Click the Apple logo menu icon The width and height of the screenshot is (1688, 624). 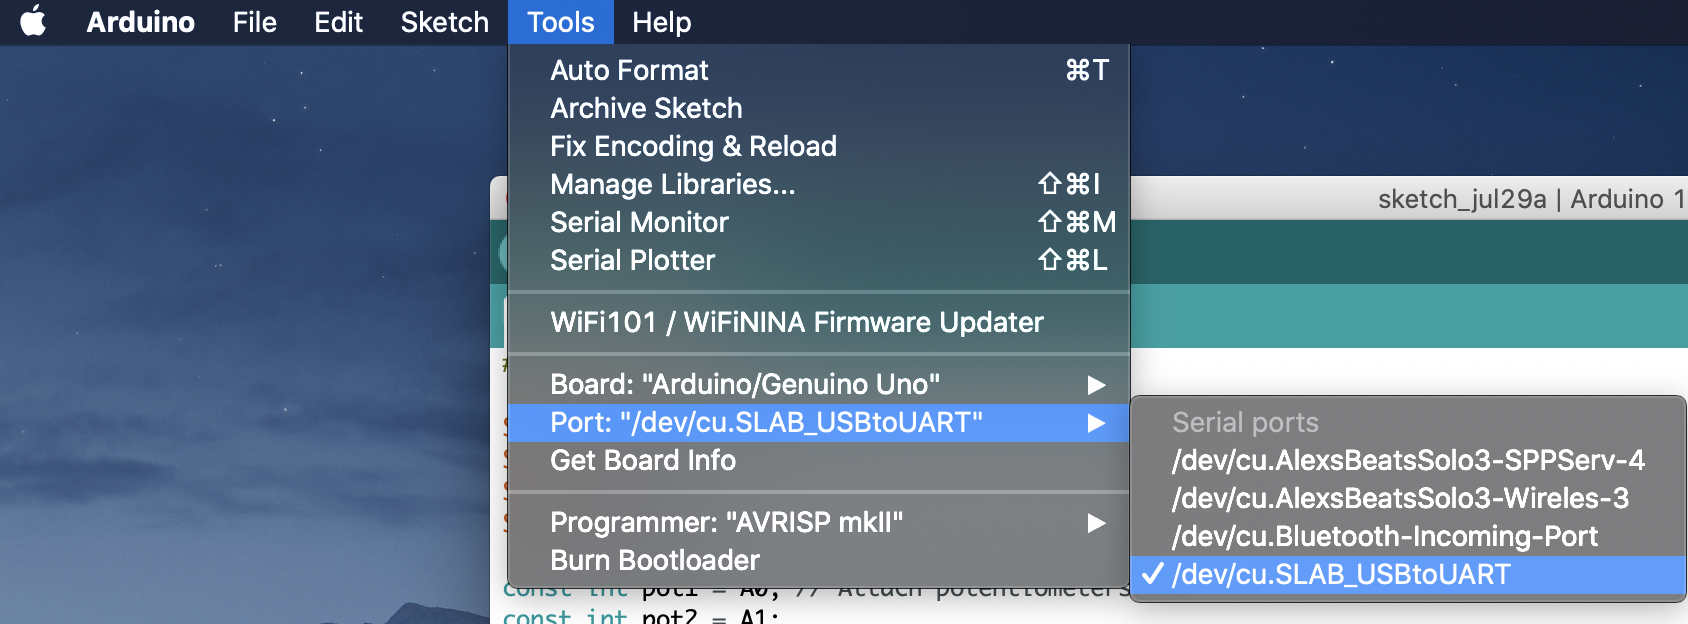[33, 21]
